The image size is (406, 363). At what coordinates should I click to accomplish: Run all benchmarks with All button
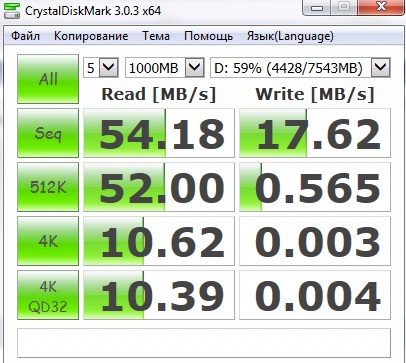pos(48,79)
